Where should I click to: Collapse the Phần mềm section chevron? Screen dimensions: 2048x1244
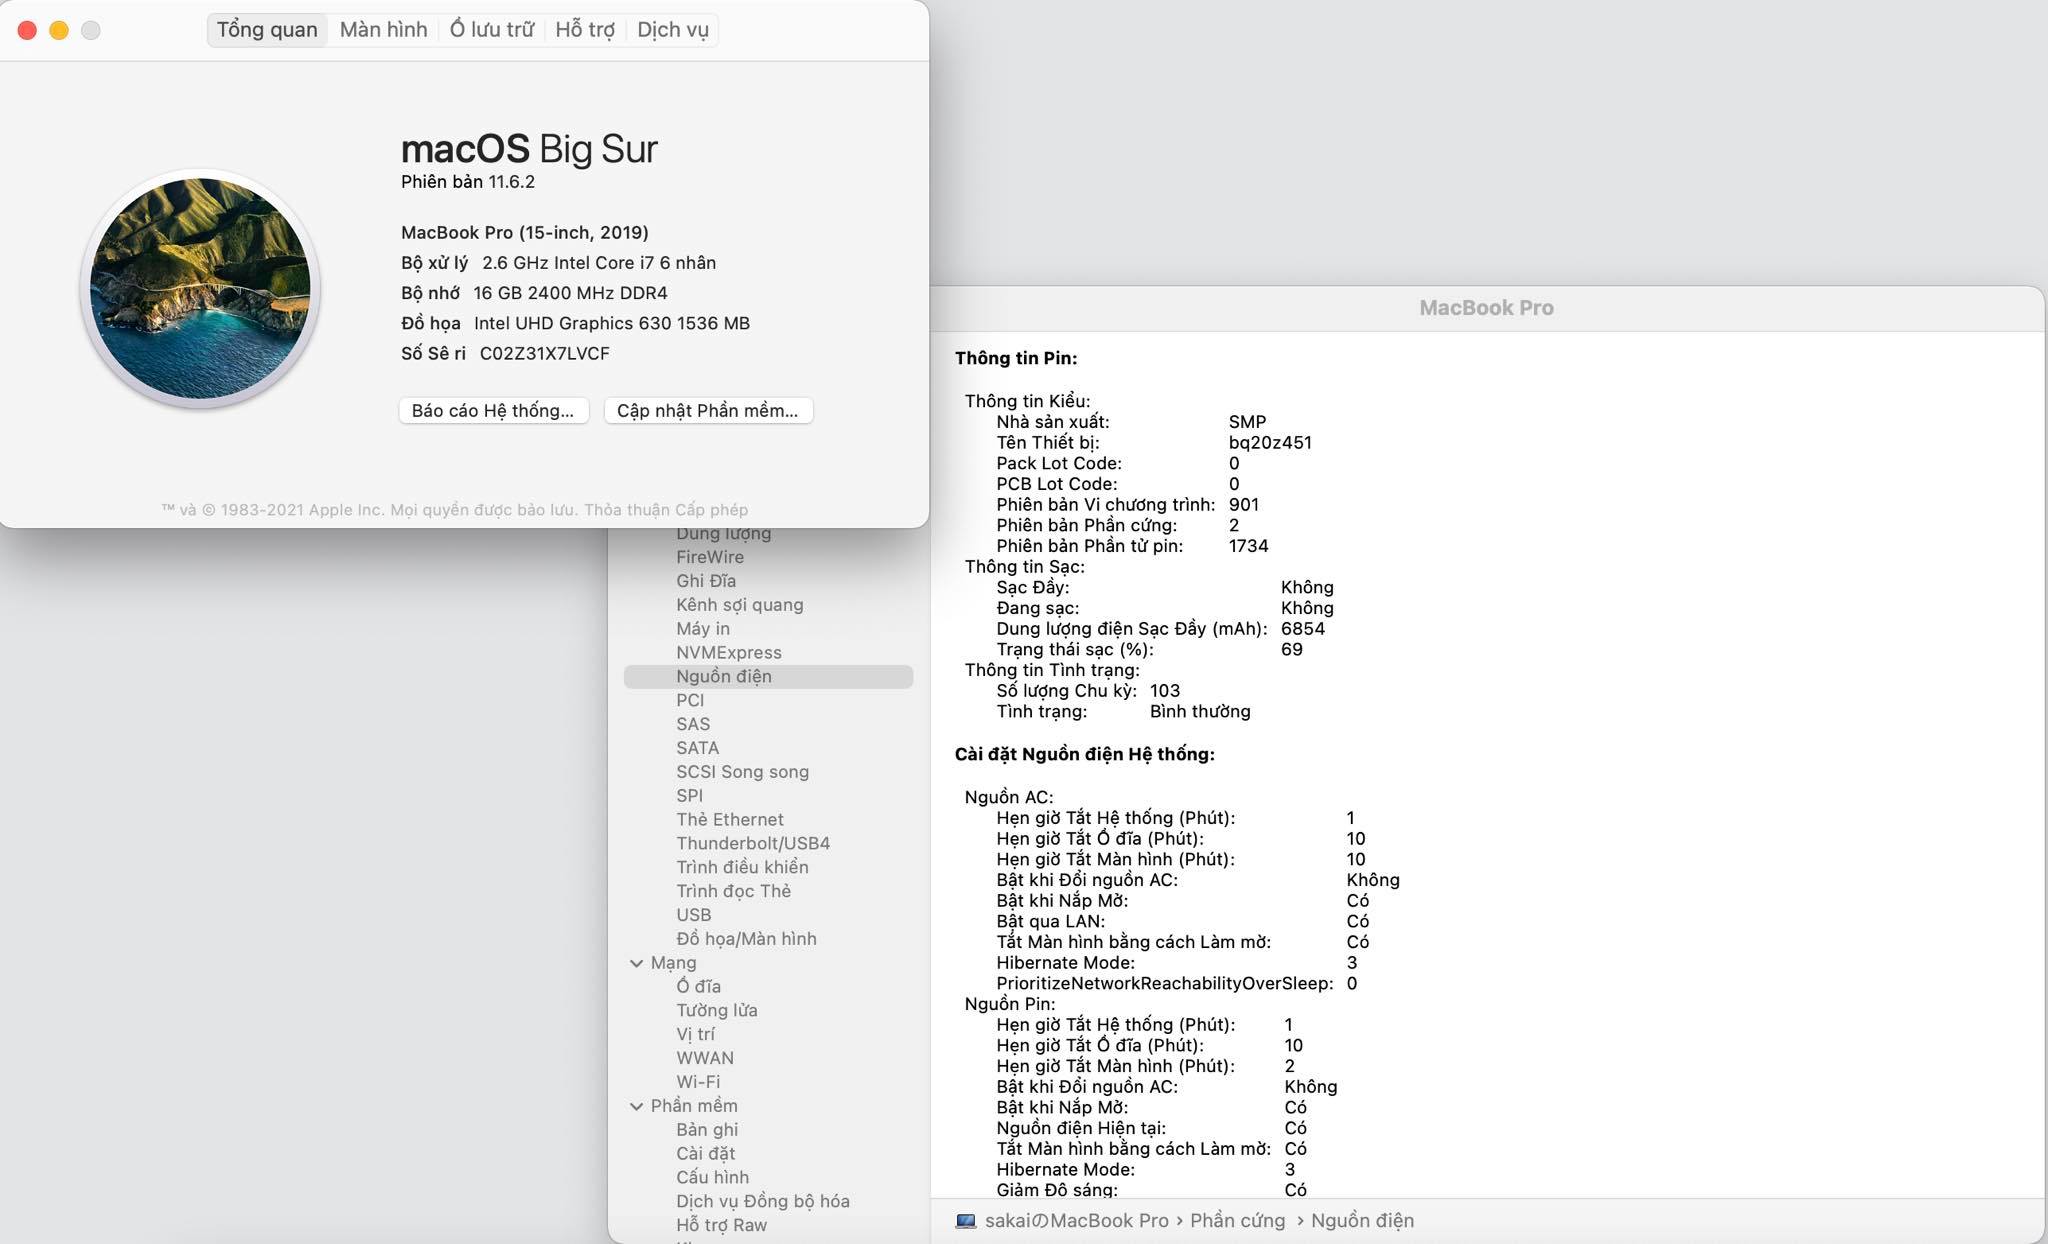click(636, 1106)
